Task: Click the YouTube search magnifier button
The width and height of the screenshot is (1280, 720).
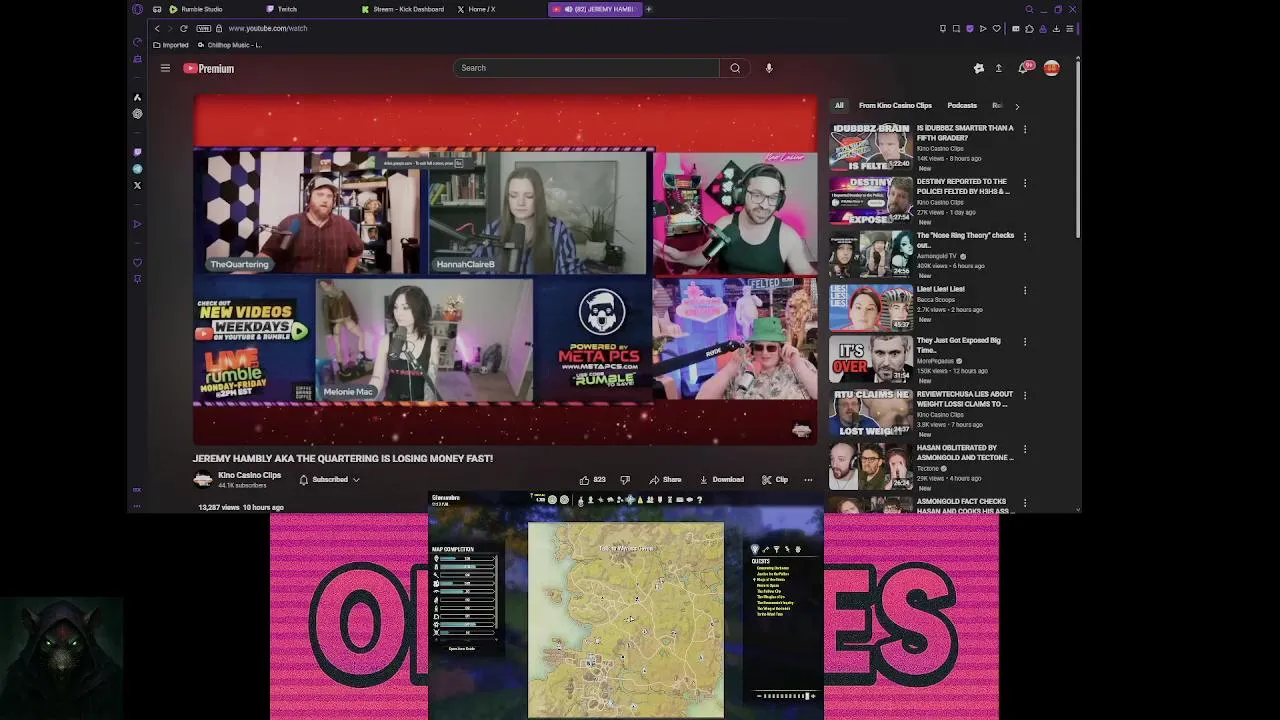Action: pyautogui.click(x=735, y=68)
